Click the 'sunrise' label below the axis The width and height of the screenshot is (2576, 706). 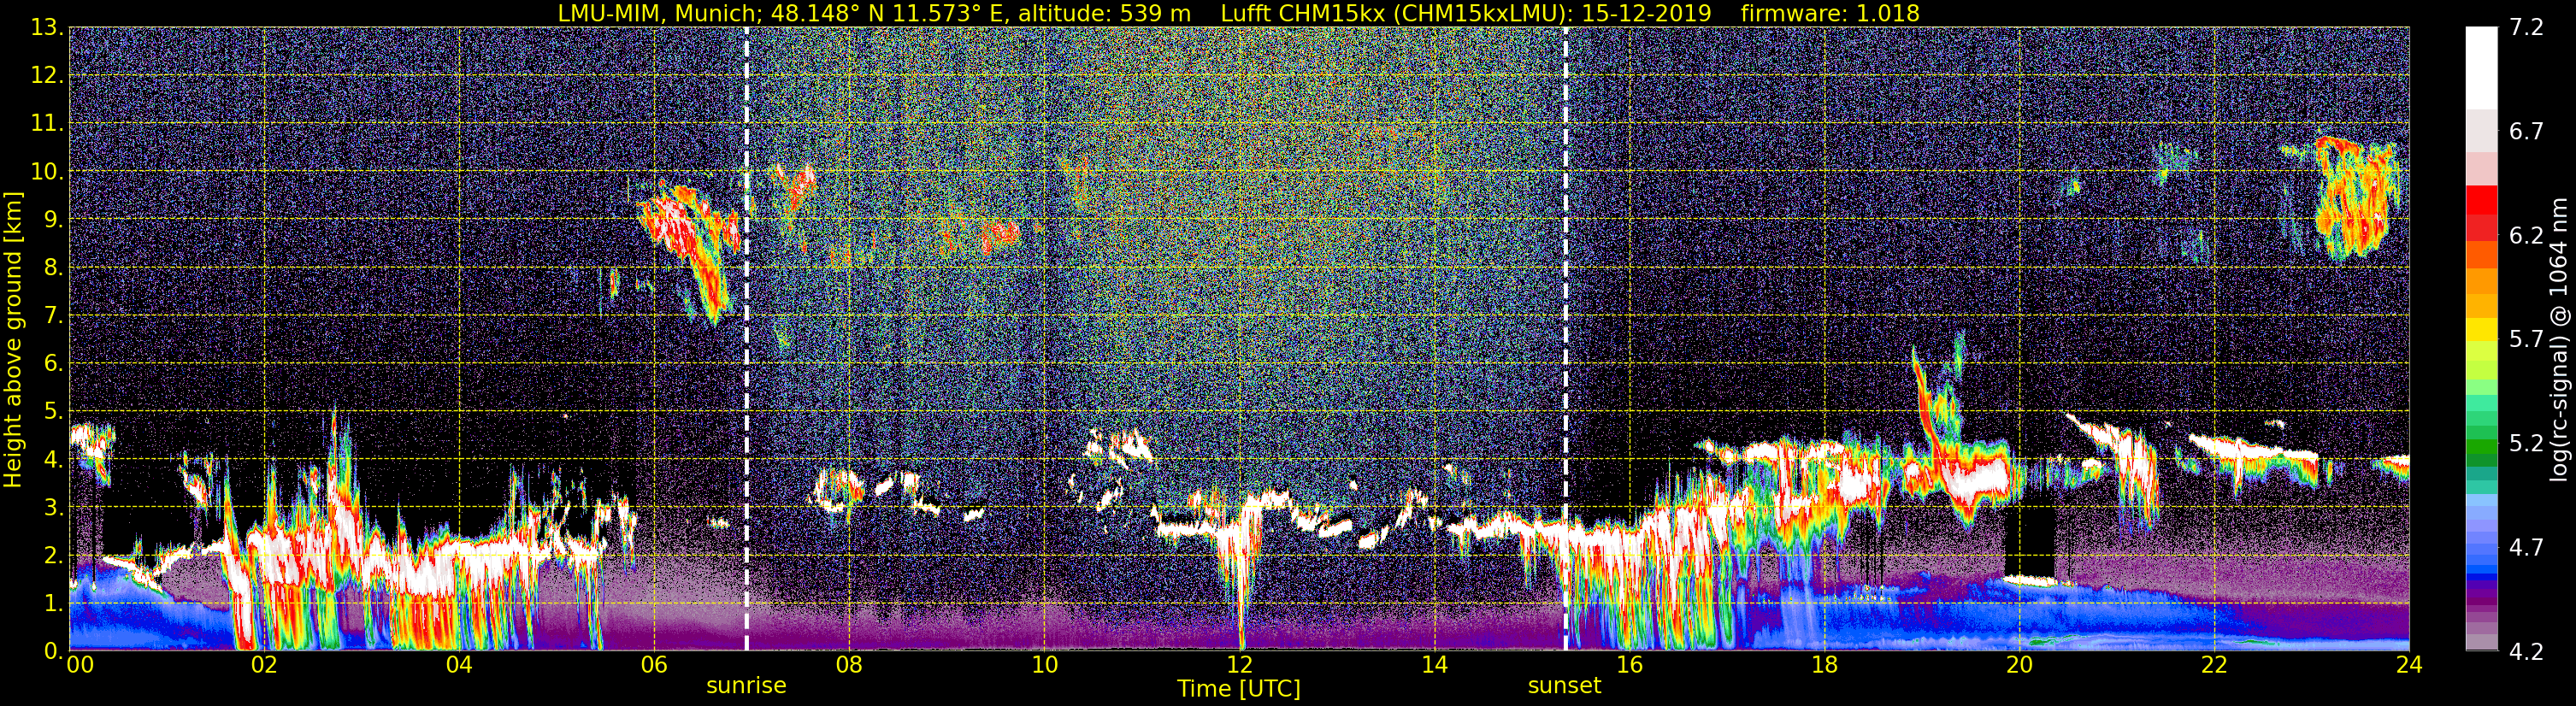click(x=746, y=686)
